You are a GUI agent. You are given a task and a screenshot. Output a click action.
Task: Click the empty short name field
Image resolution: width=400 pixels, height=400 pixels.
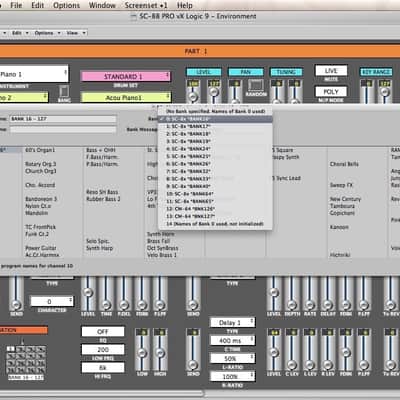click(x=63, y=129)
